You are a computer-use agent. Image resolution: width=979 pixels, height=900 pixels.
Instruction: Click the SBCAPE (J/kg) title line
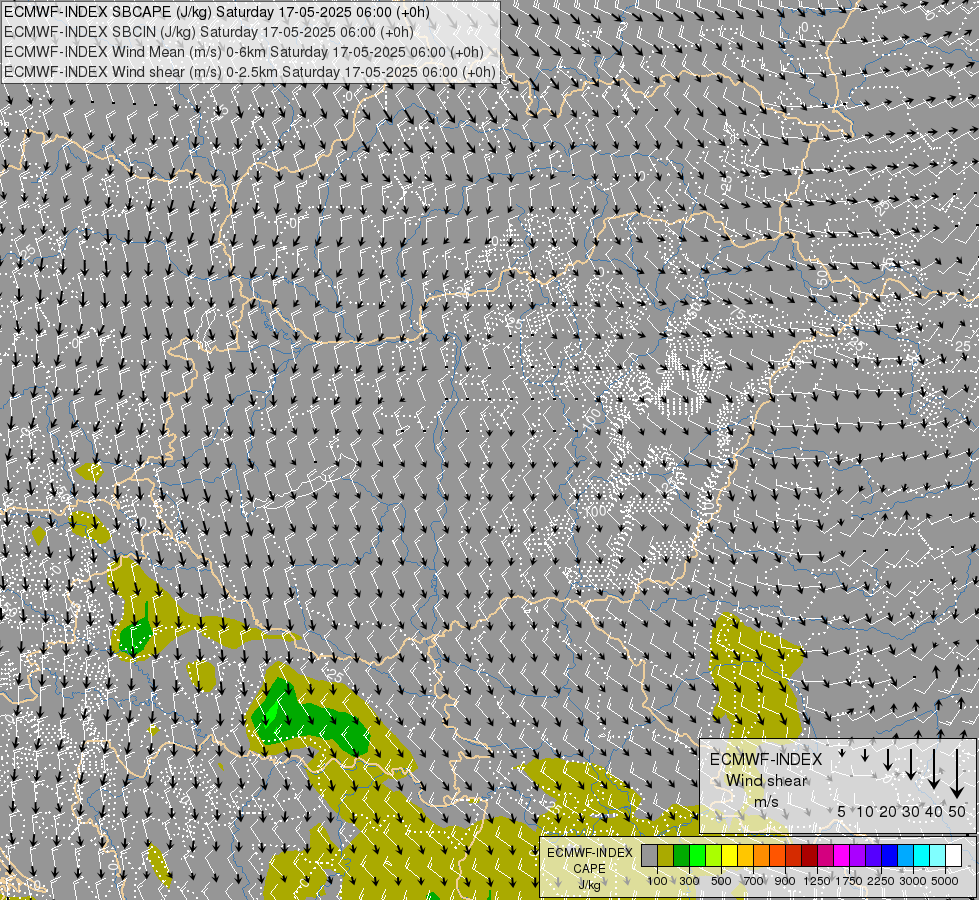[x=217, y=12]
